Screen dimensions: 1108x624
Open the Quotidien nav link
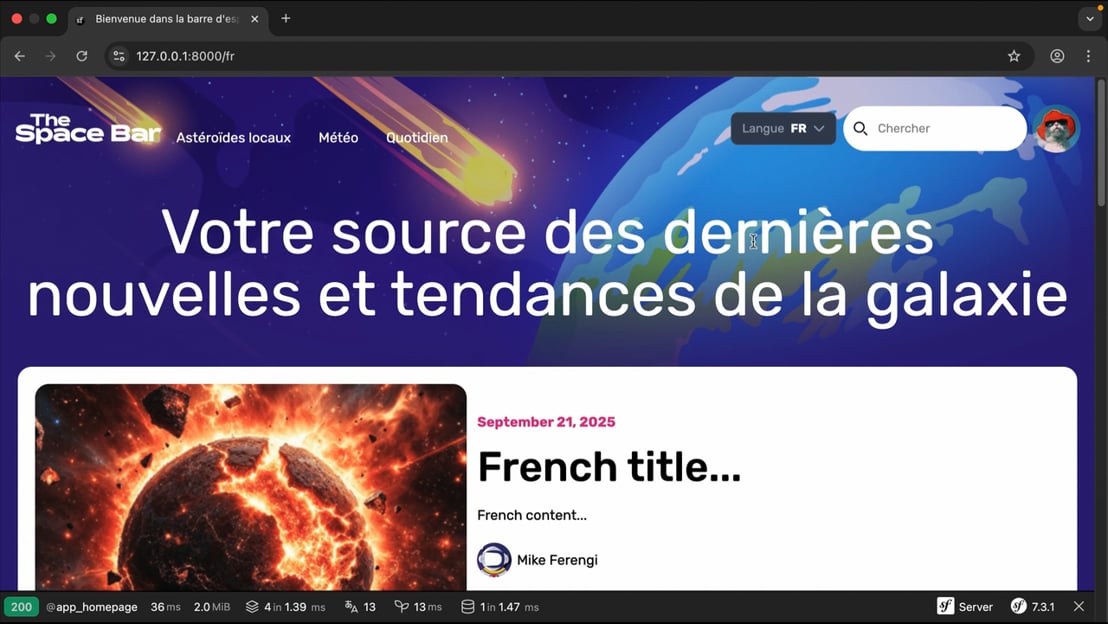pyautogui.click(x=417, y=138)
